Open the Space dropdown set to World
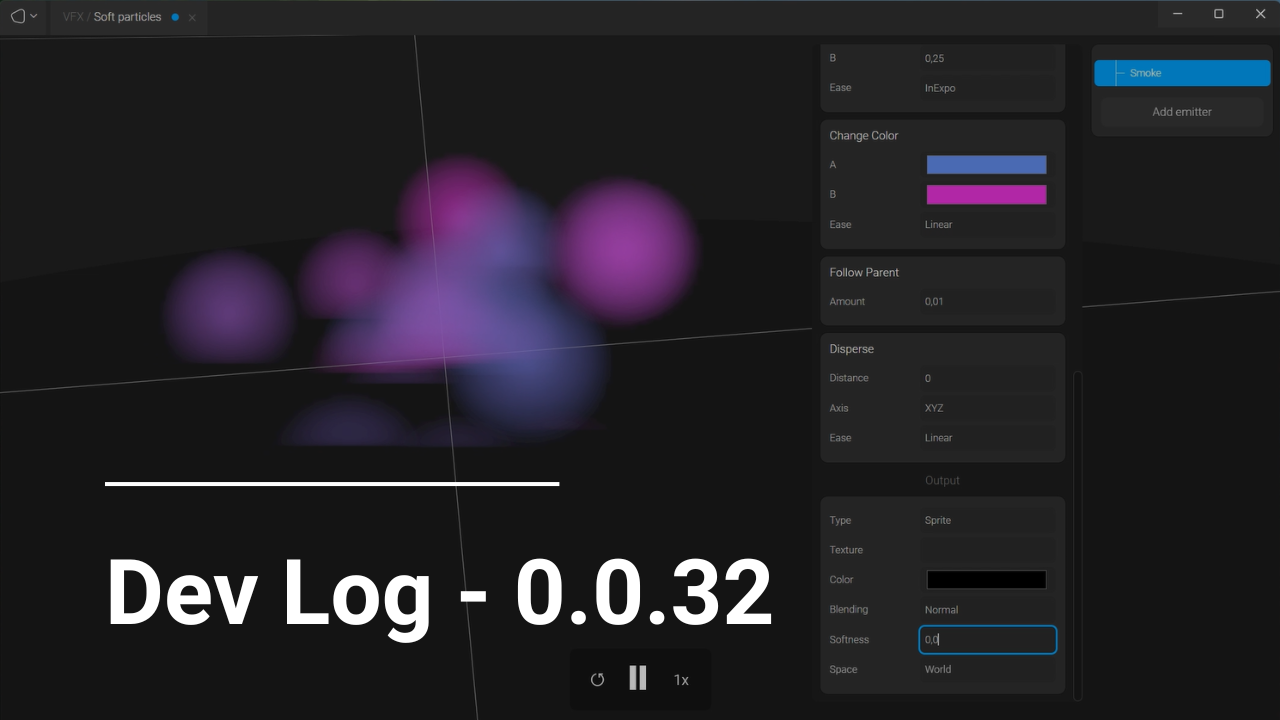 (988, 669)
